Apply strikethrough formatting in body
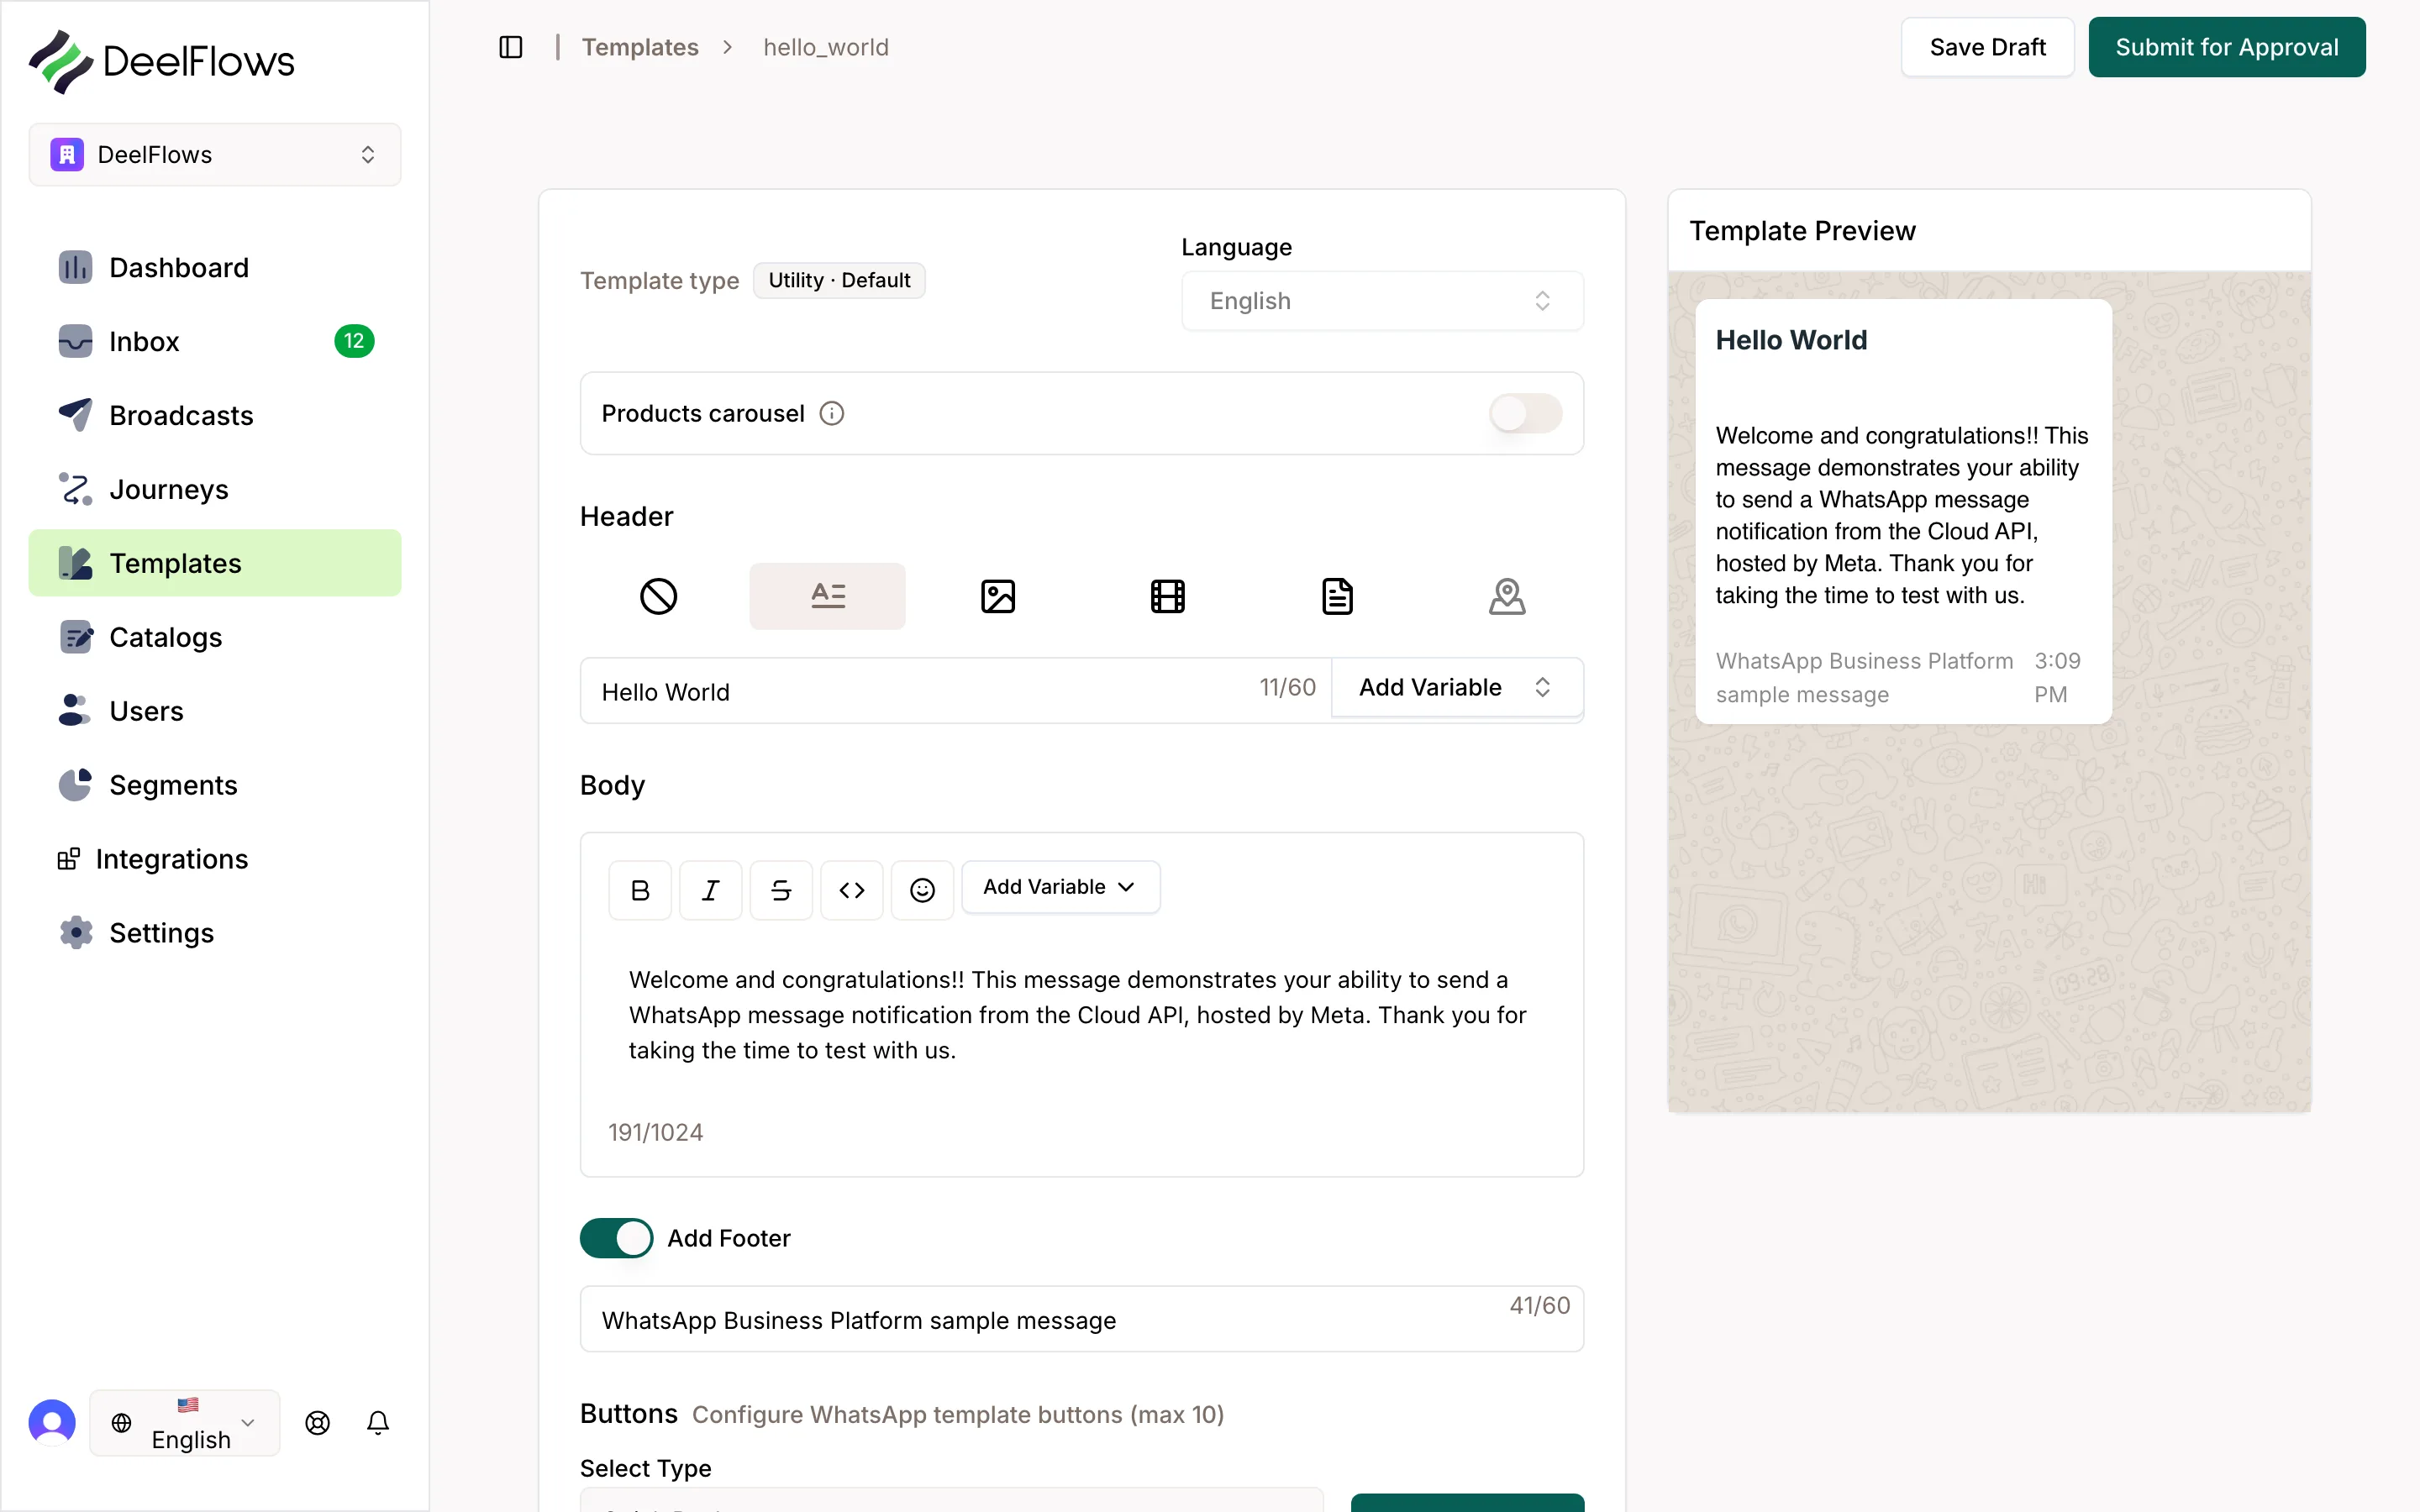The image size is (2420, 1512). 781,889
